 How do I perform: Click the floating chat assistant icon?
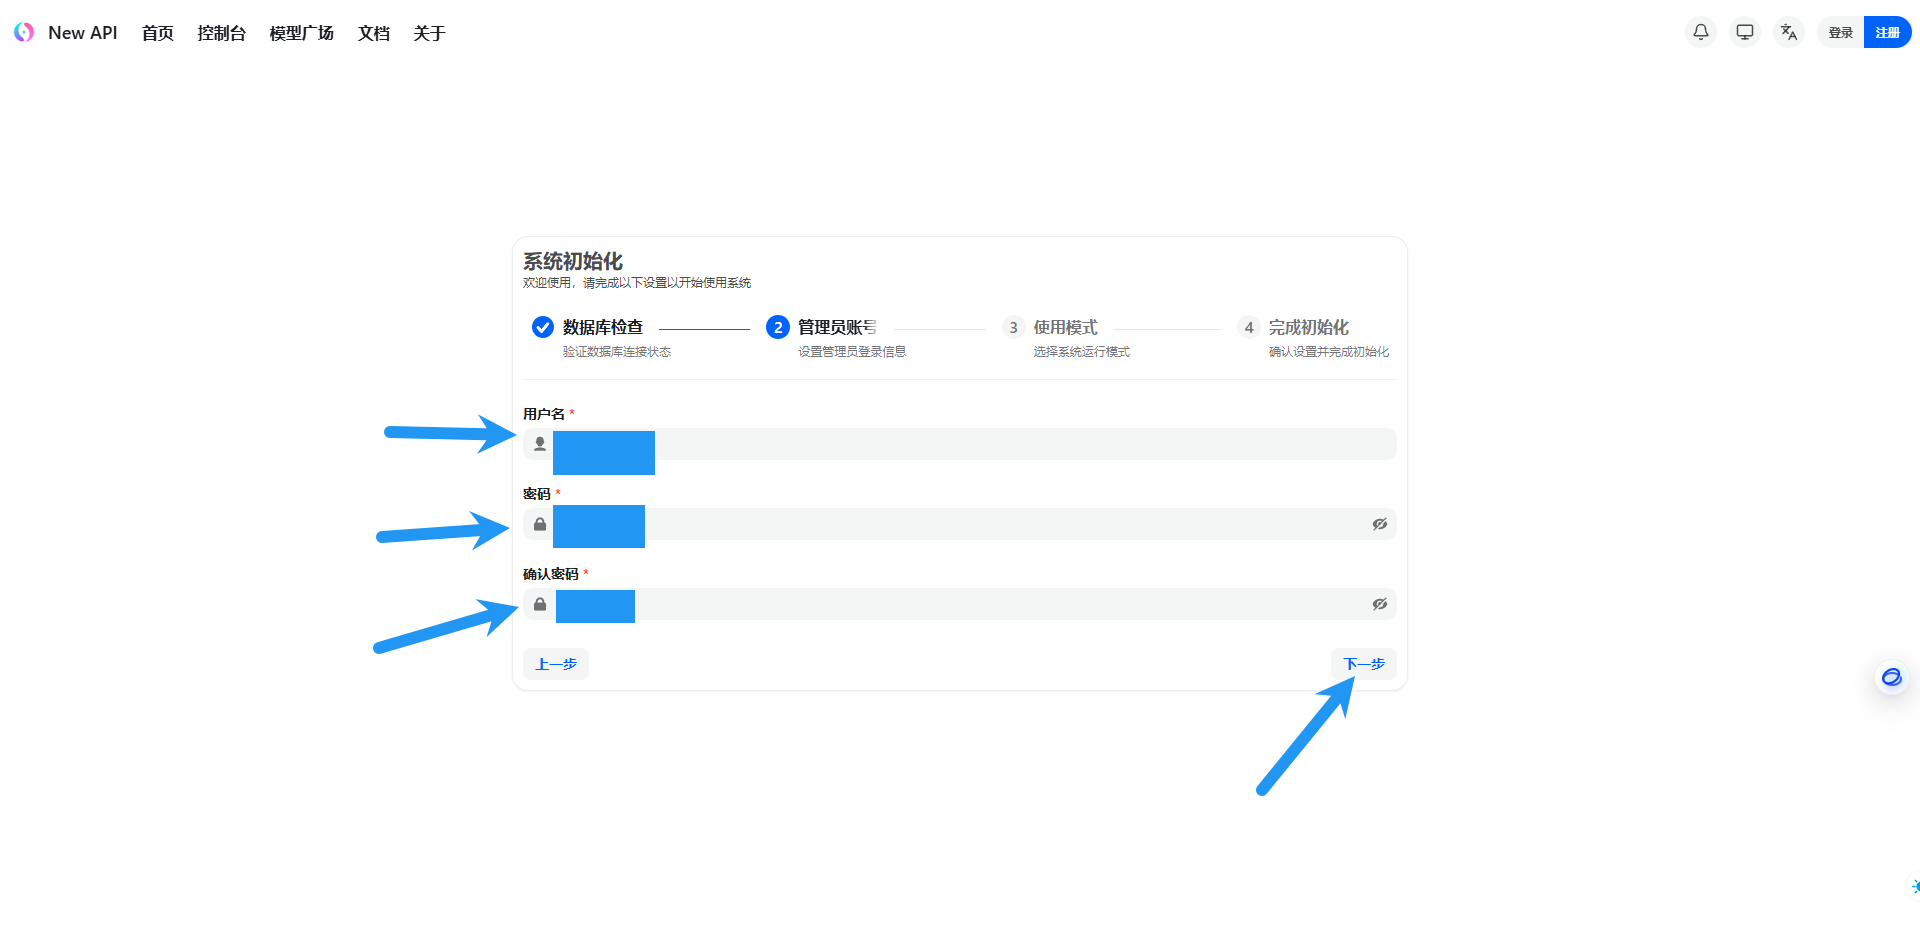1891,677
